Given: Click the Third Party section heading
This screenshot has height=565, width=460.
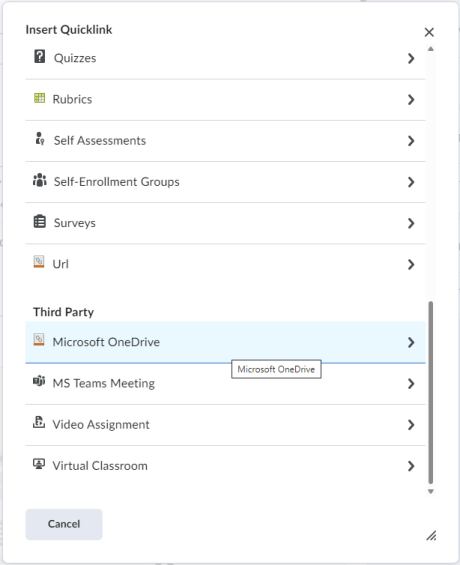Looking at the screenshot, I should 63,312.
